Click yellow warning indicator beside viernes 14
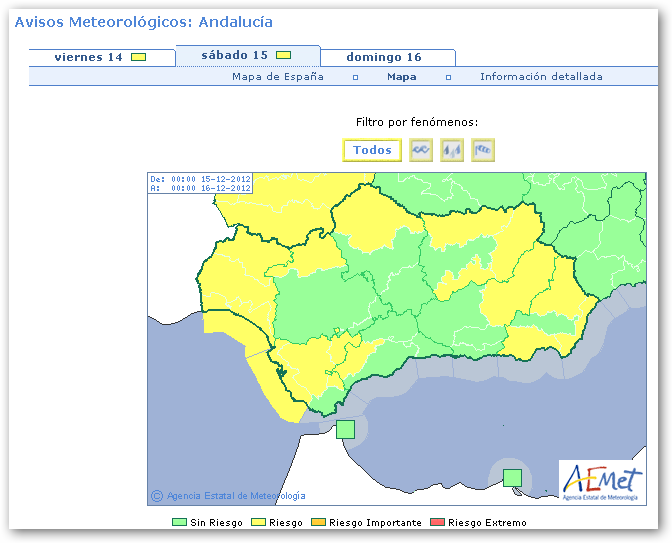This screenshot has height=543, width=672. (138, 57)
